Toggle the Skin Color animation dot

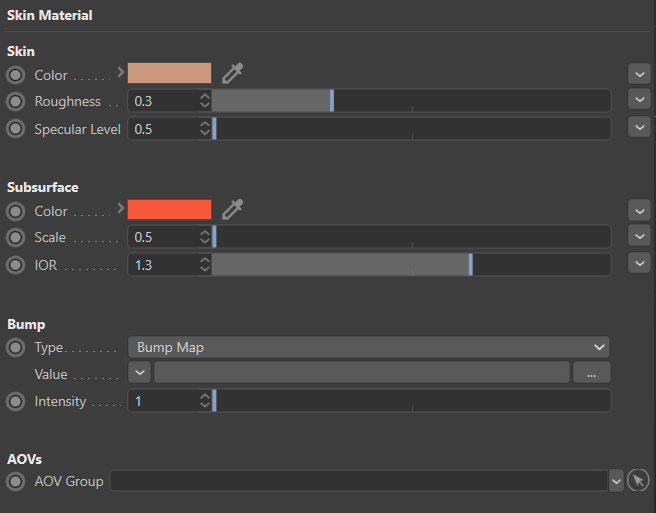tap(15, 75)
